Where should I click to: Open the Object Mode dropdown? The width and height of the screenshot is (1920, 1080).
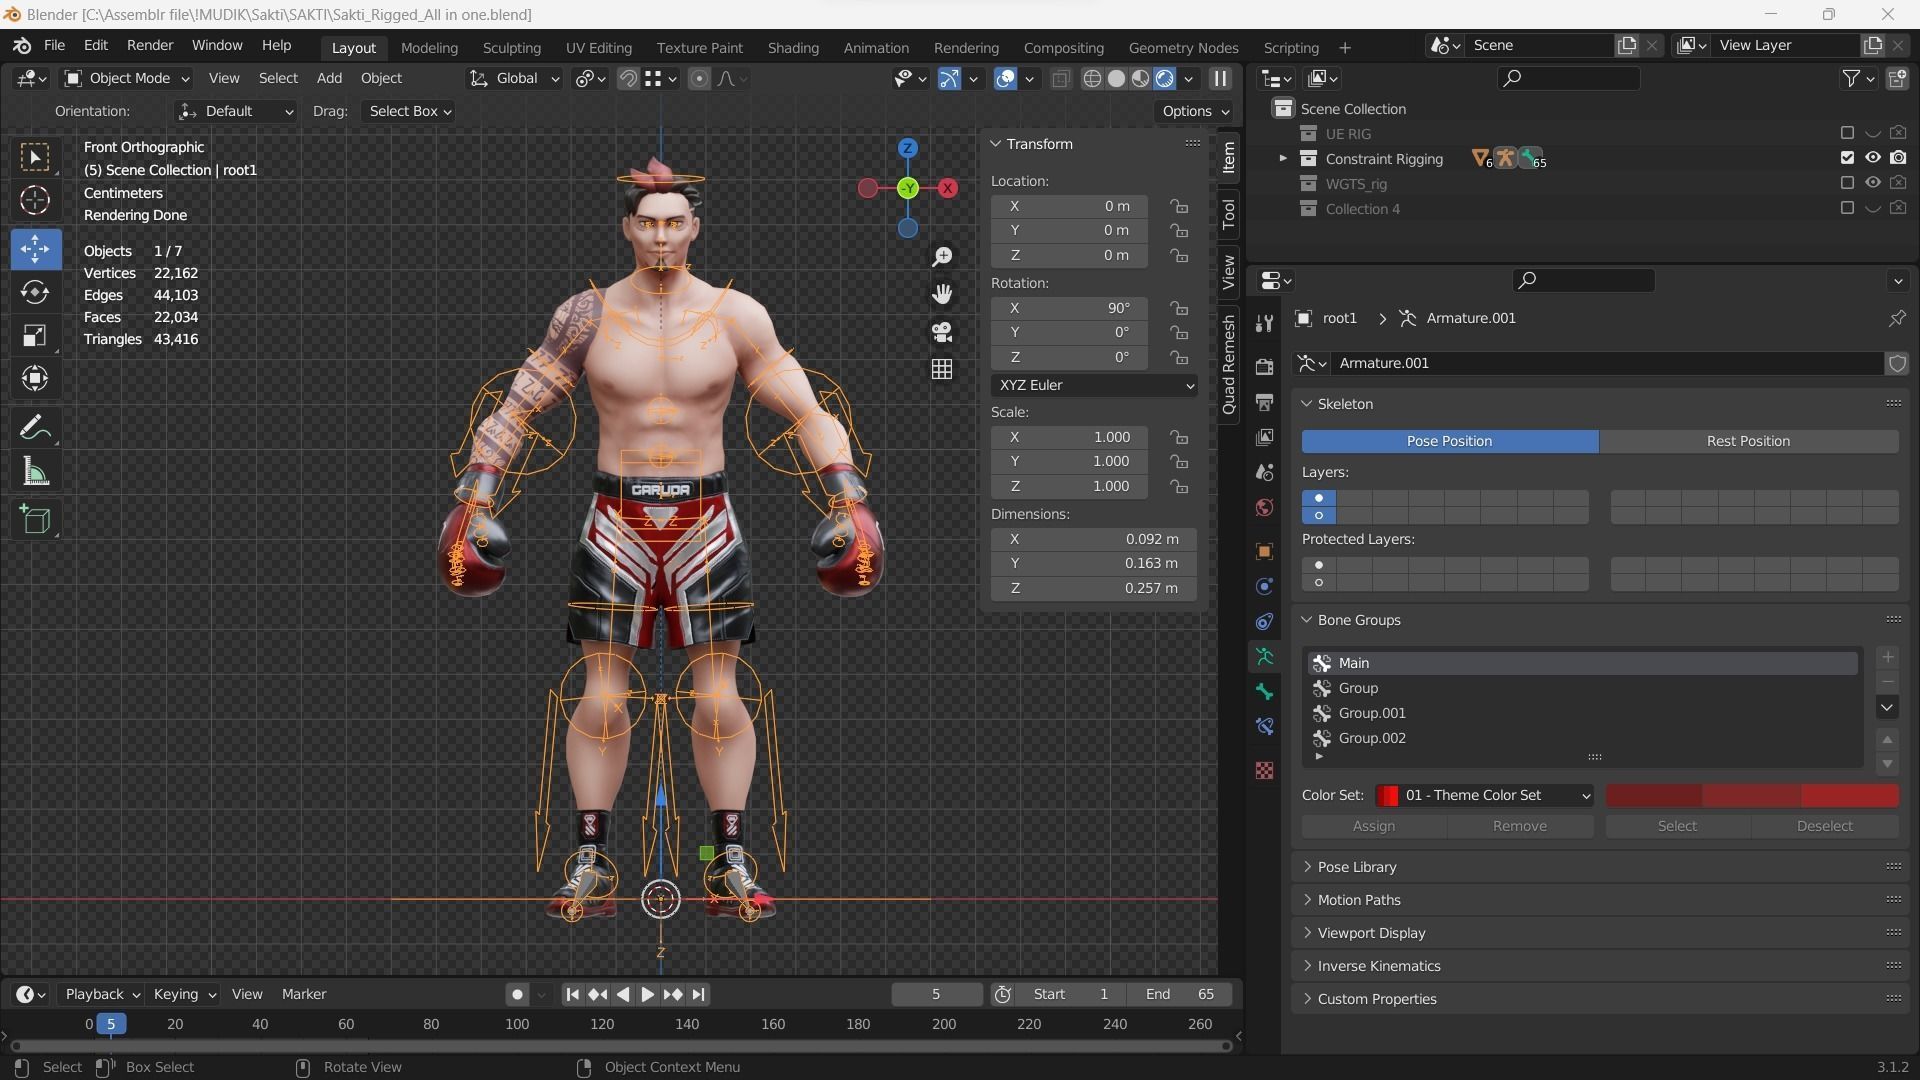pyautogui.click(x=127, y=78)
